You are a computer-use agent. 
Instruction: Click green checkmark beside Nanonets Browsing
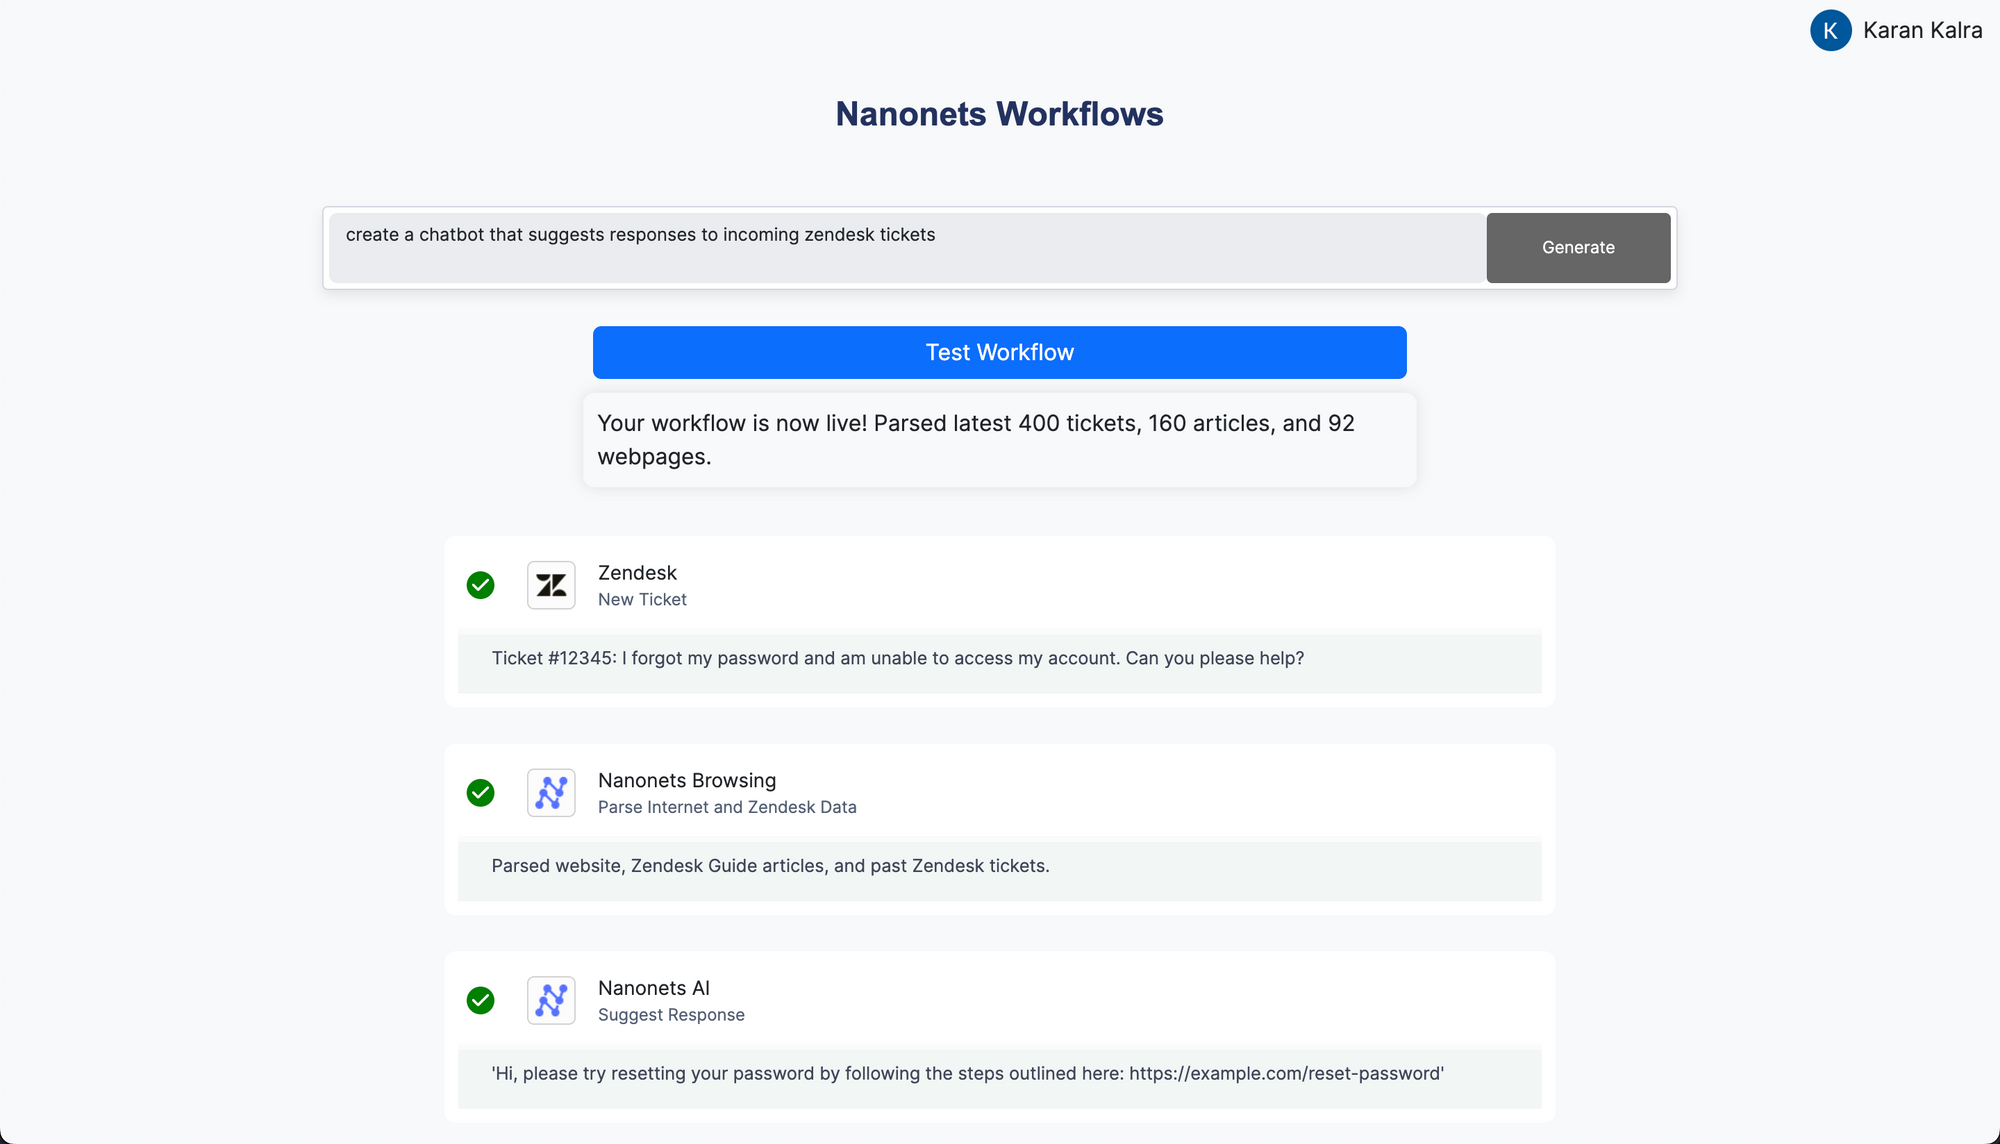[x=481, y=793]
